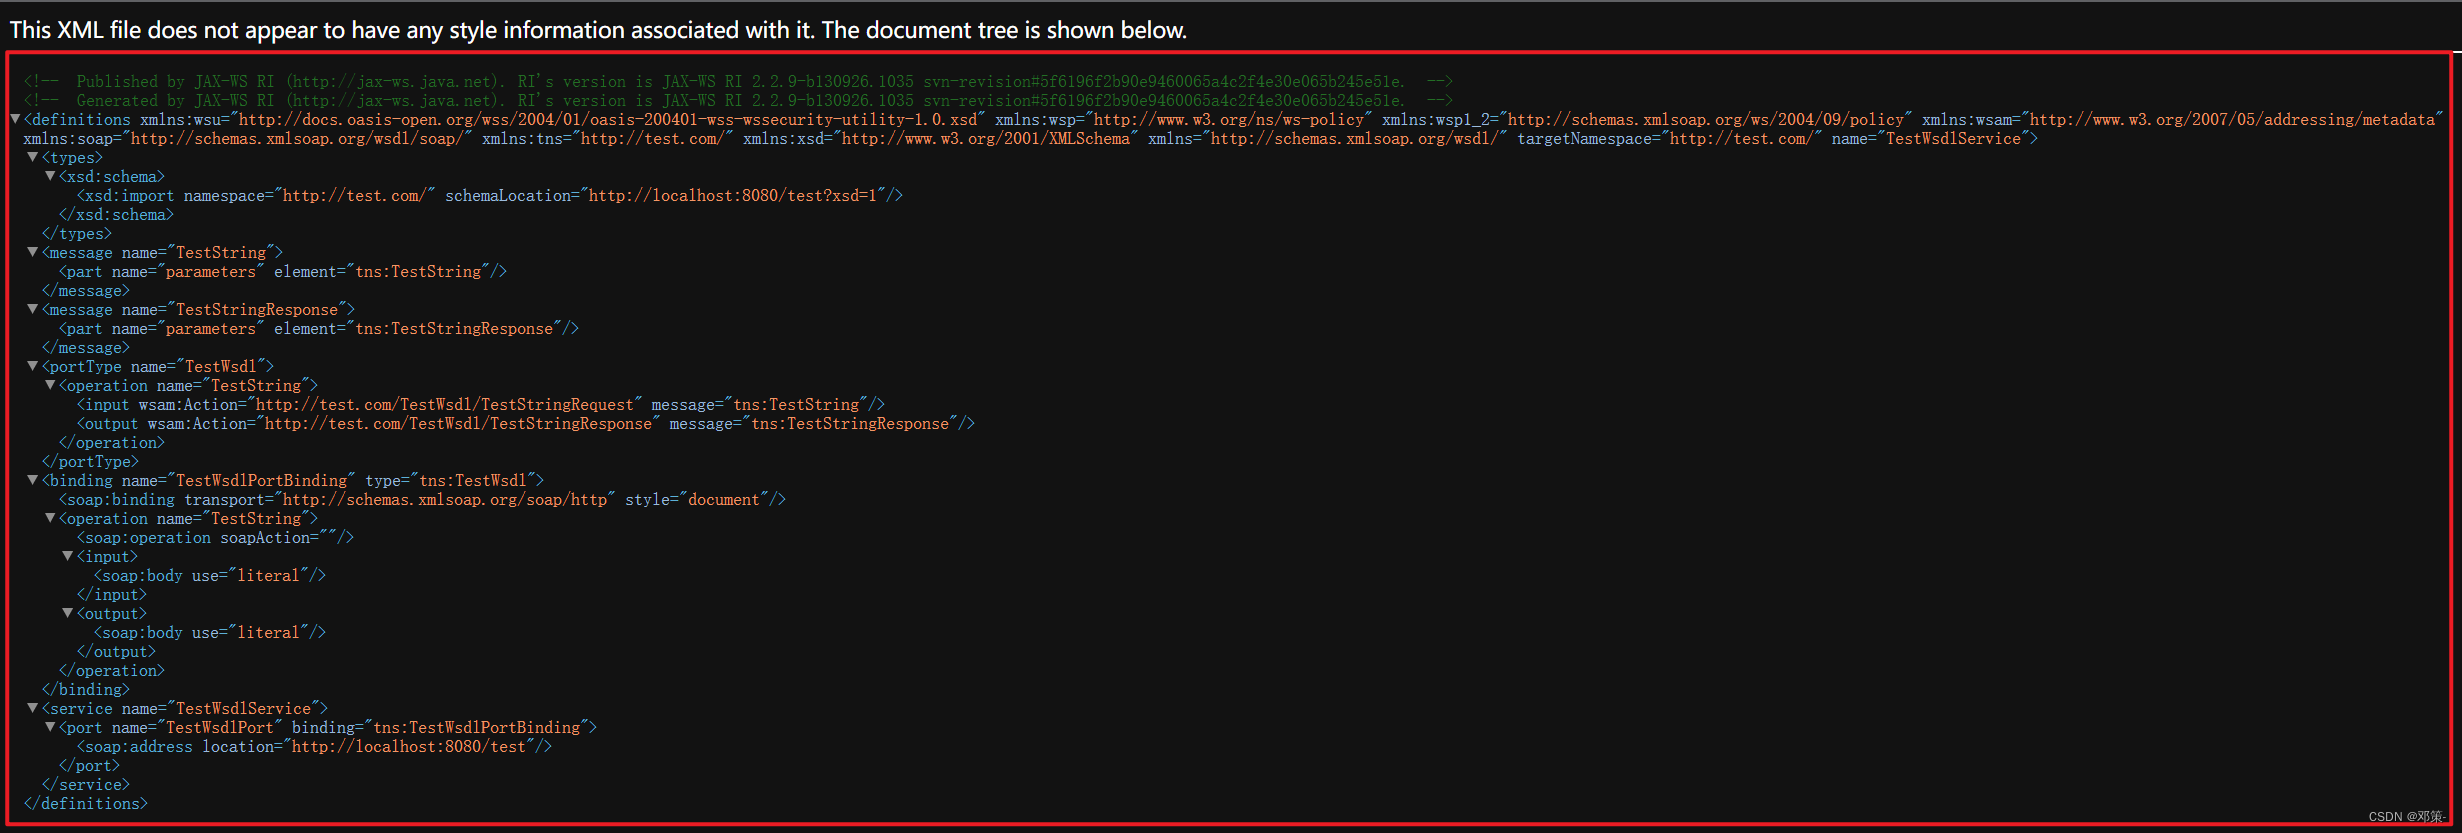Collapse the service name="TestWsdlService" node
2462x833 pixels.
point(32,708)
